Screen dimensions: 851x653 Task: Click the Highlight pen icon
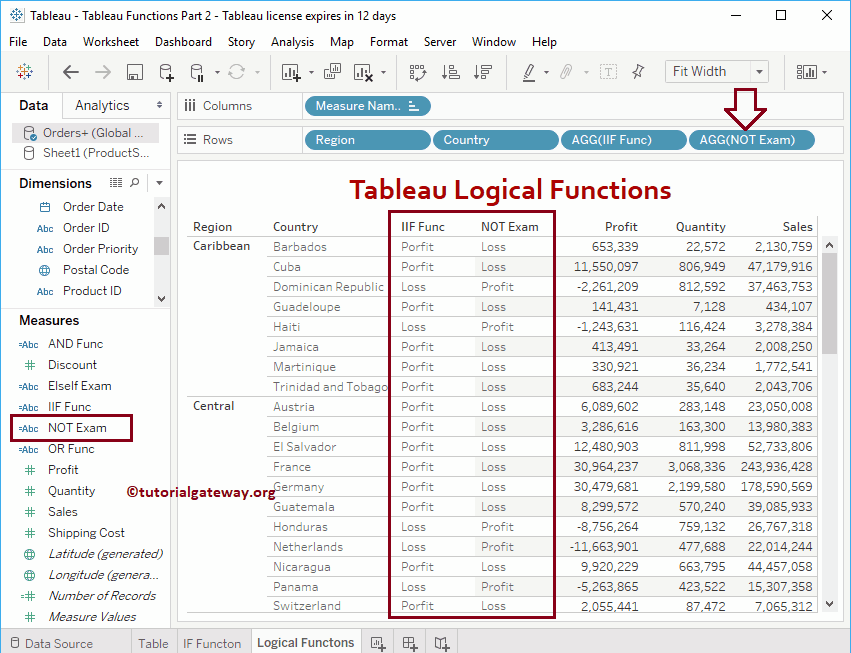tap(529, 72)
